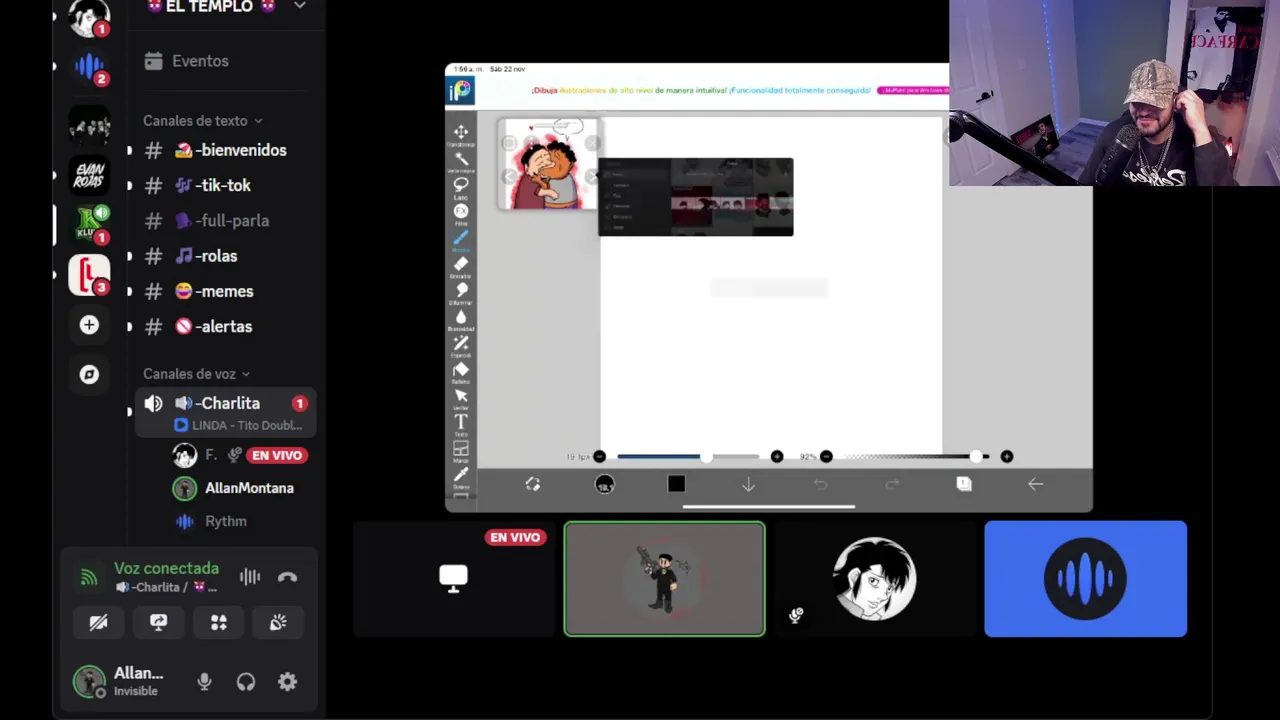The width and height of the screenshot is (1280, 720).
Task: Click the redo arrow in ibisPaint
Action: point(892,484)
